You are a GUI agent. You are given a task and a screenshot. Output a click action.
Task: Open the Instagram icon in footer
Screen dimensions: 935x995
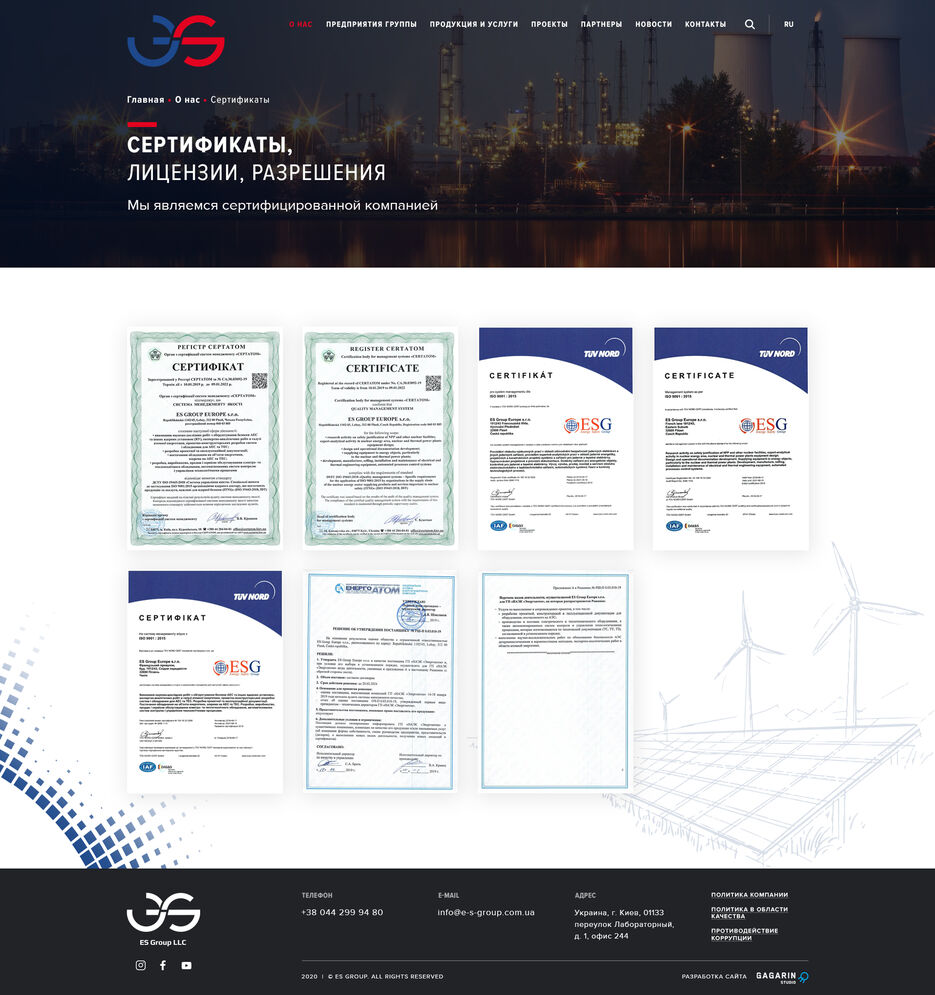[x=140, y=965]
